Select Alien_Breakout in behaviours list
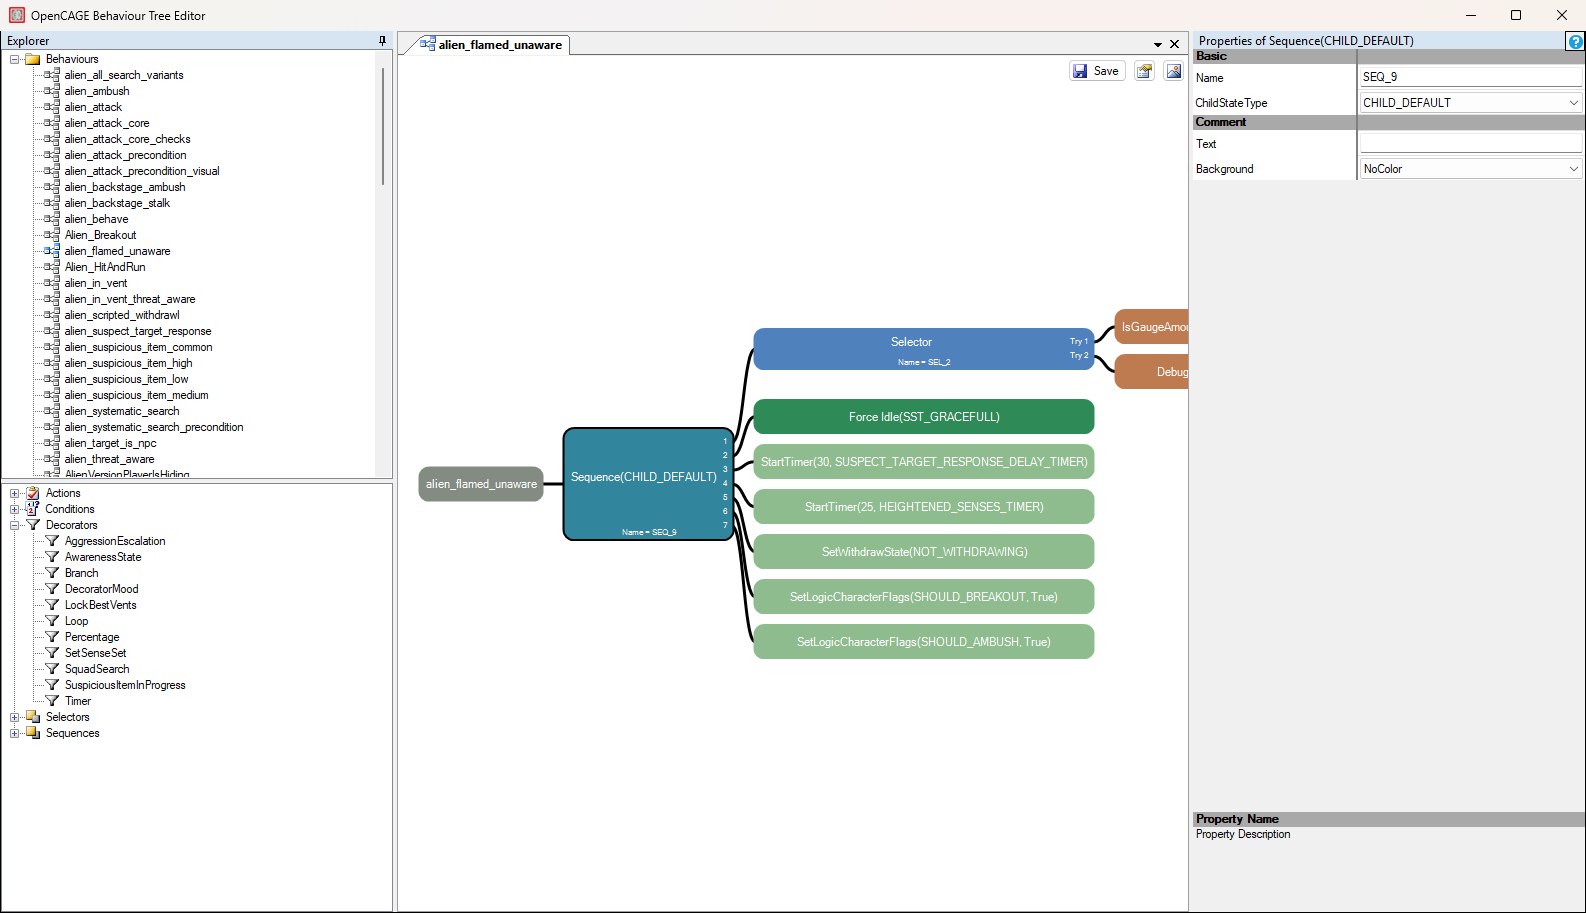The image size is (1586, 913). [100, 235]
